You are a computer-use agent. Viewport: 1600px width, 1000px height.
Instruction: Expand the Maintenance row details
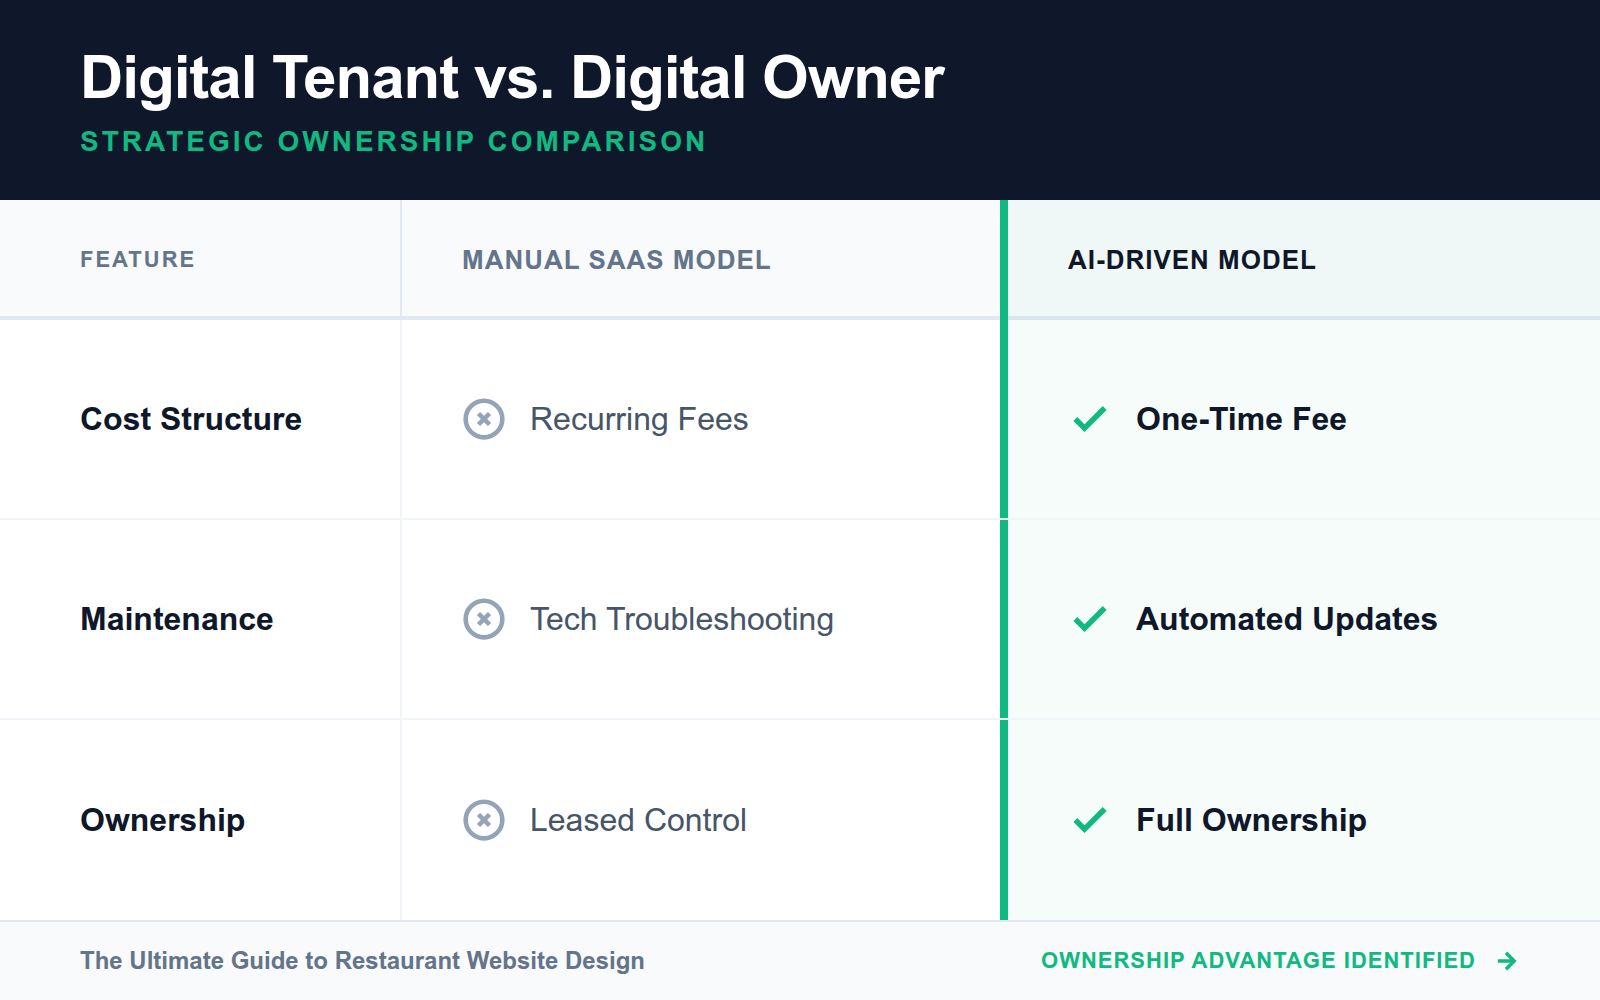(x=176, y=620)
